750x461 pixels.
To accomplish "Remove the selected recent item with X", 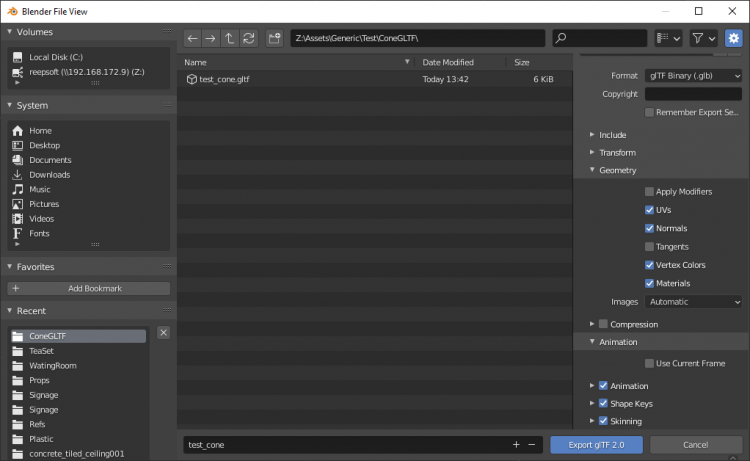I will pyautogui.click(x=164, y=332).
